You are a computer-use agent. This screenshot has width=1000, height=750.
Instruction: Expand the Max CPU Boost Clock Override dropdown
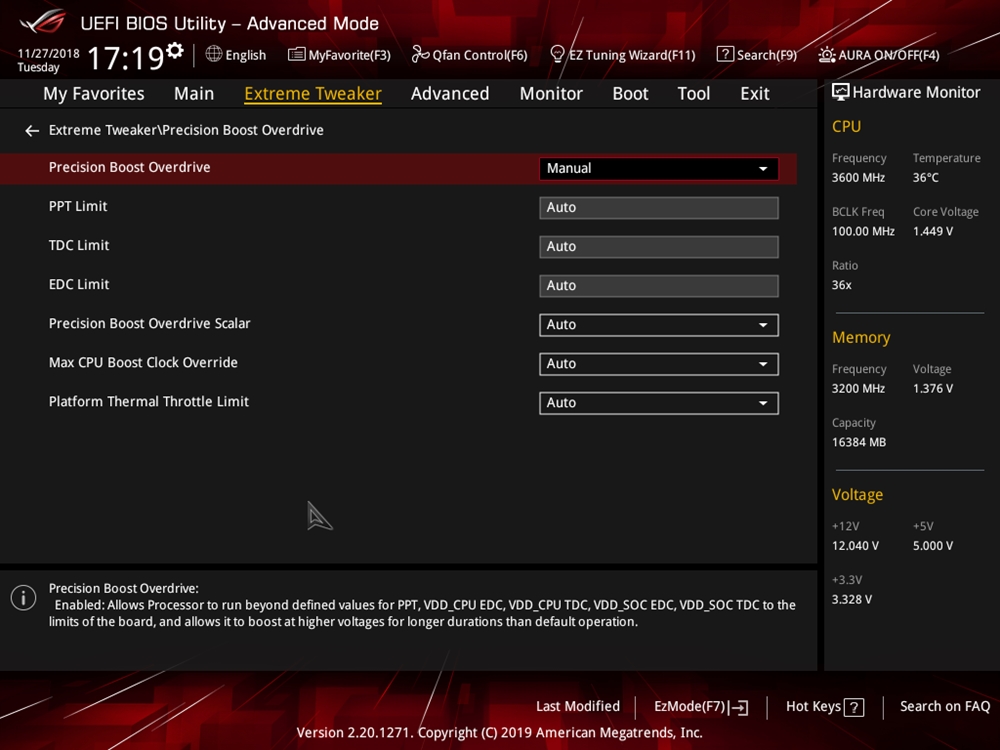658,364
